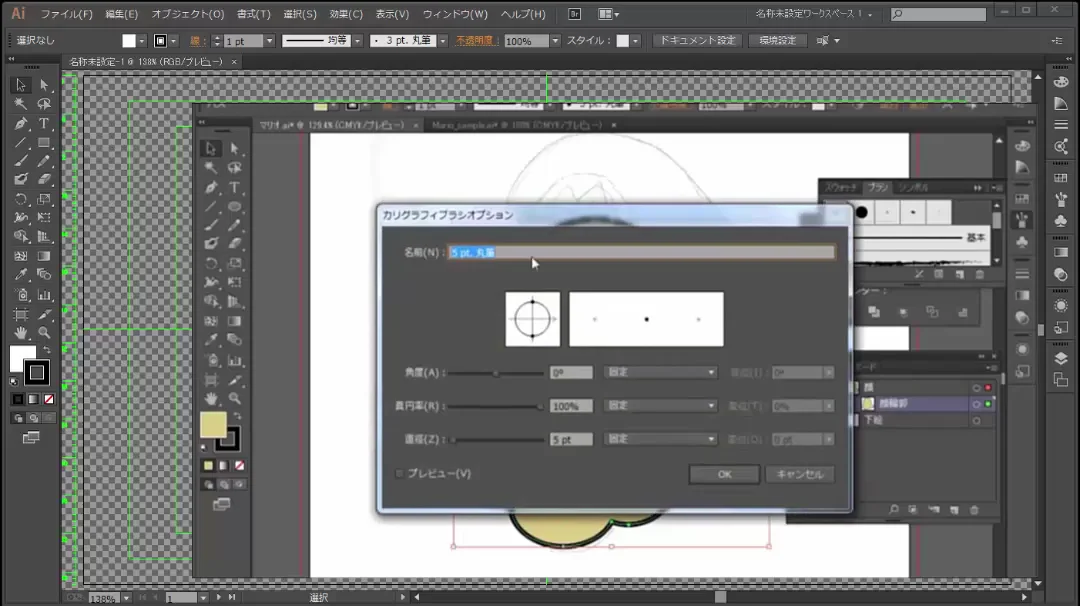1080x606 pixels.
Task: Open the 角度(A) 固定 dropdown in dialog
Action: pyautogui.click(x=661, y=373)
